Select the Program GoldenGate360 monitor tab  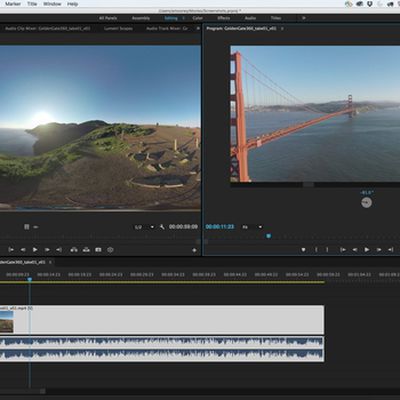click(241, 29)
